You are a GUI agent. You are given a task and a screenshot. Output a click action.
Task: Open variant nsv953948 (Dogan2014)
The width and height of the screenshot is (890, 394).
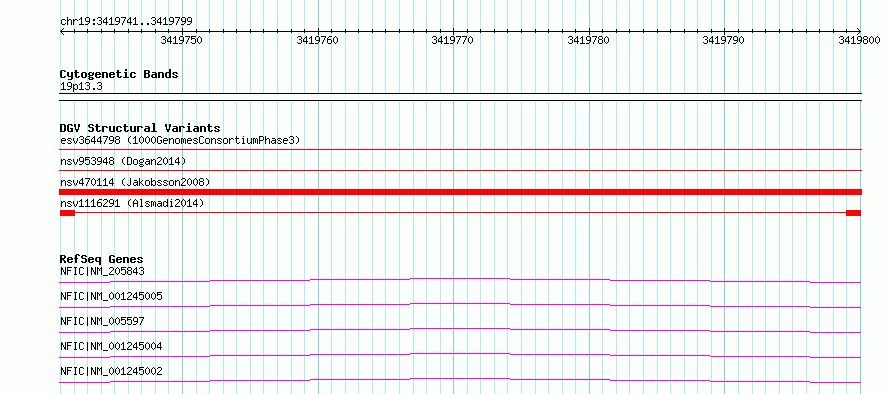[x=123, y=161]
